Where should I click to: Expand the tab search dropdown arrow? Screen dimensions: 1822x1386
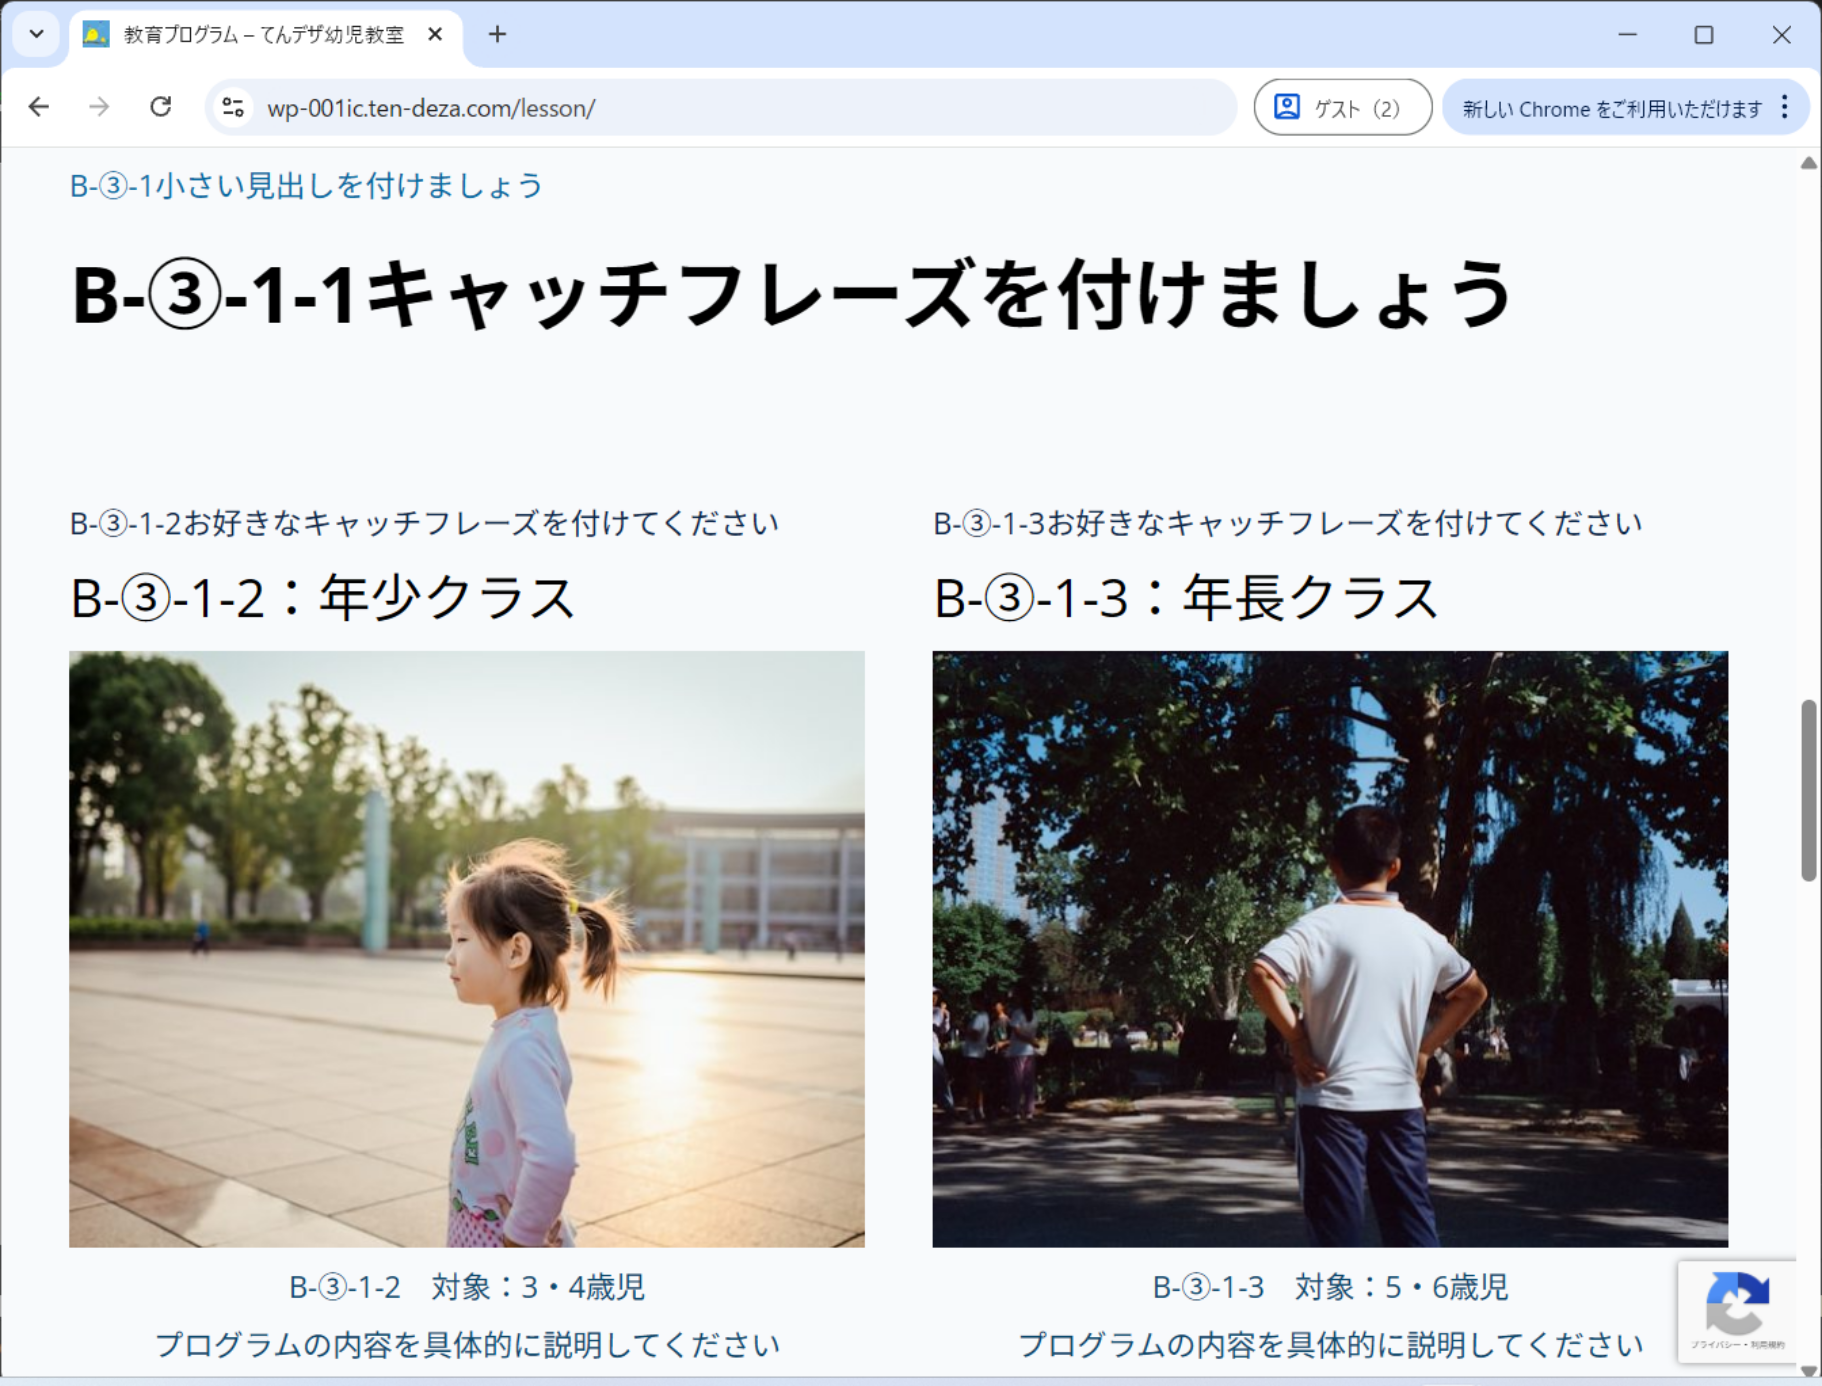tap(37, 34)
